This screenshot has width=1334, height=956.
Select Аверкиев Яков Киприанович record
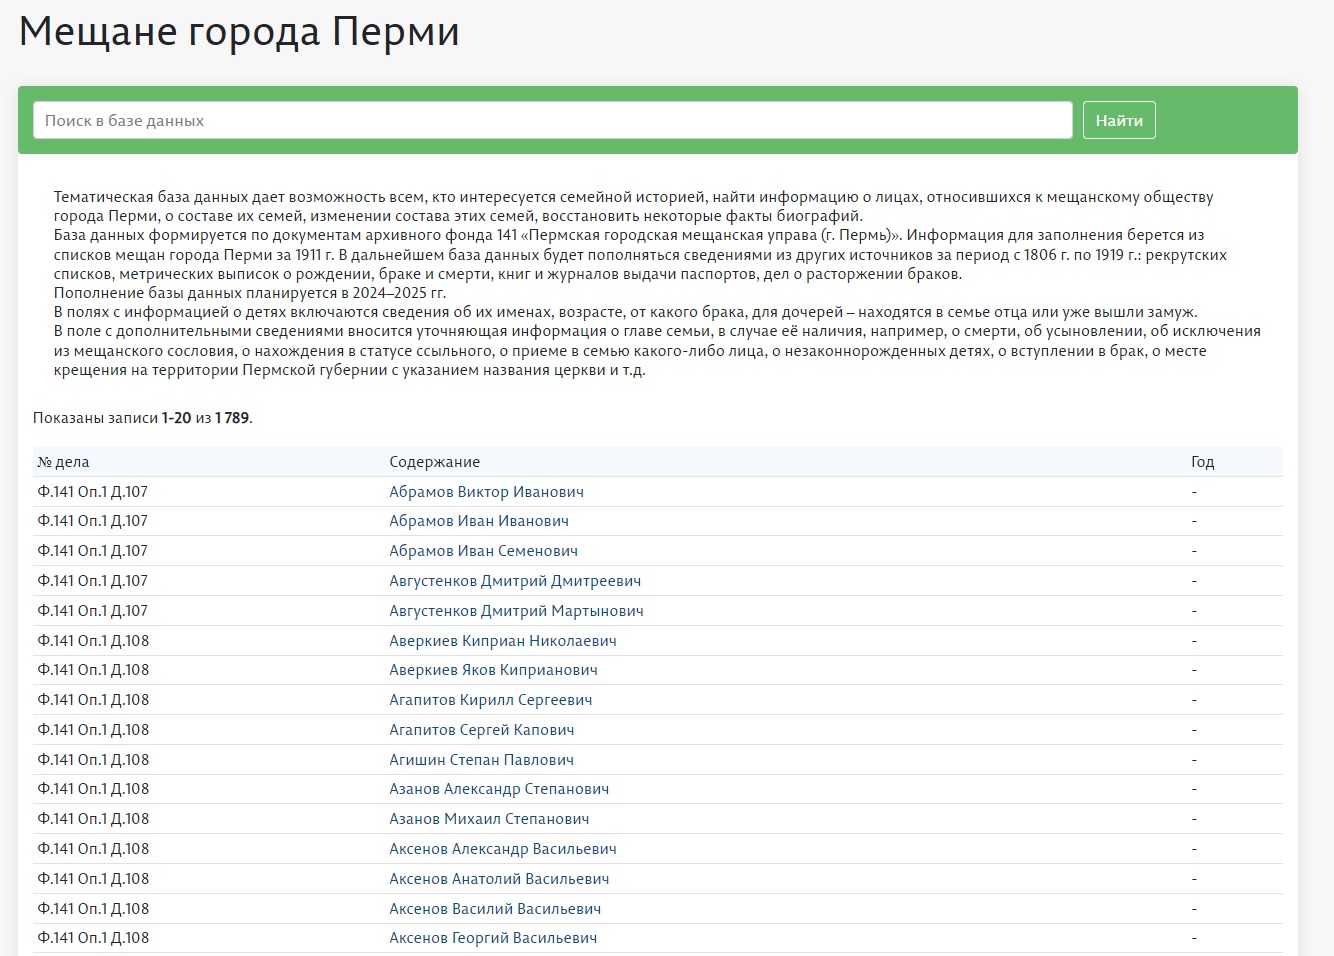pyautogui.click(x=493, y=670)
